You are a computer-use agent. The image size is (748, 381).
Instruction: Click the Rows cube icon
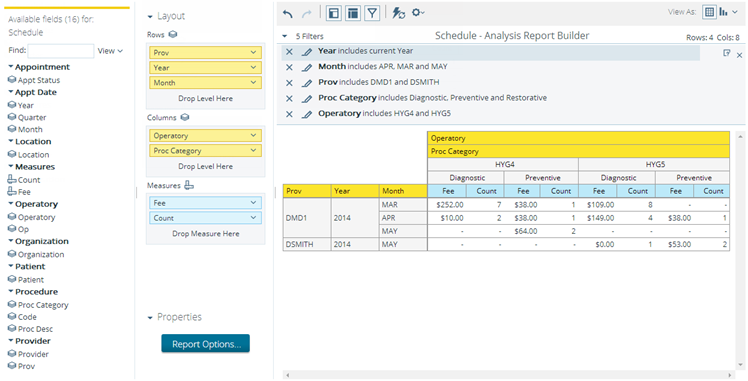click(x=173, y=34)
